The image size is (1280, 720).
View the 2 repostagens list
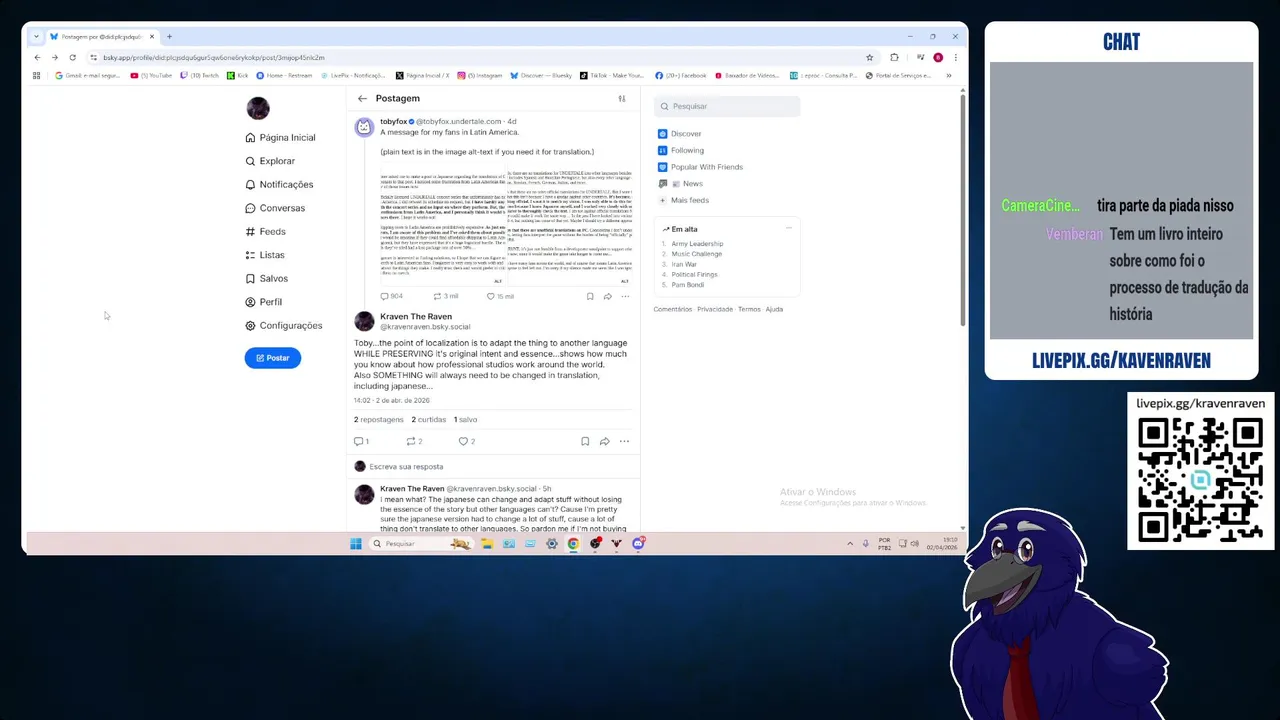pos(379,419)
